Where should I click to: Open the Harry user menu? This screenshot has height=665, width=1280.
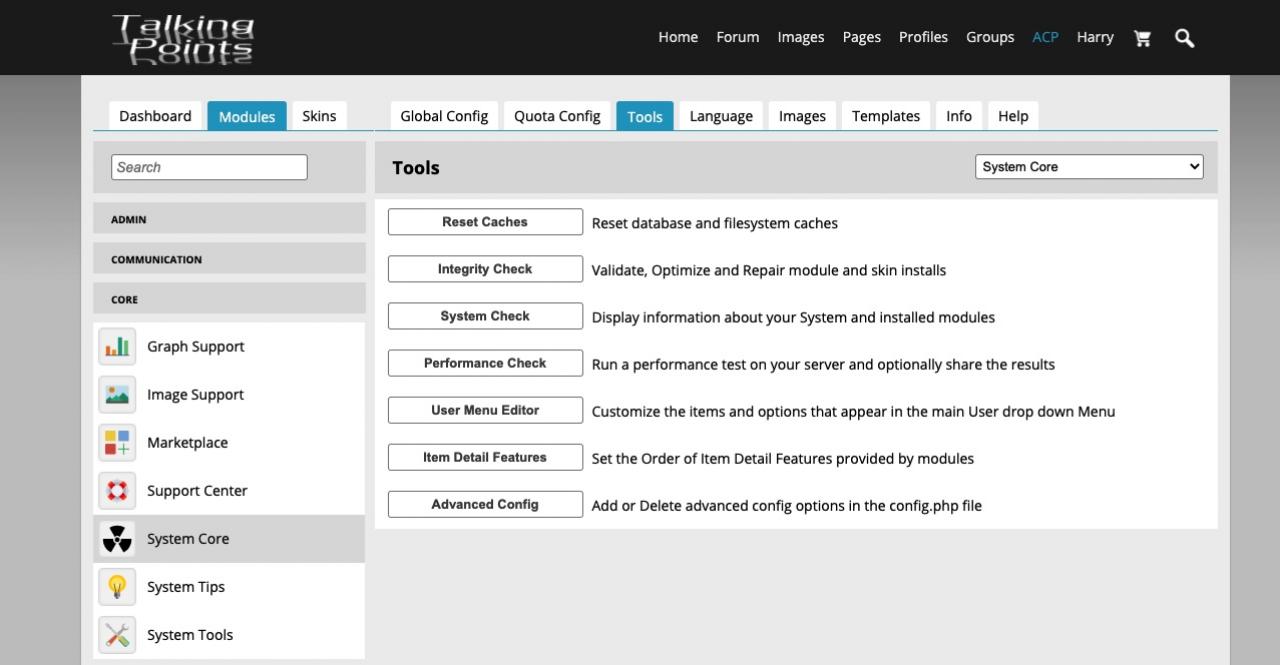click(1095, 37)
